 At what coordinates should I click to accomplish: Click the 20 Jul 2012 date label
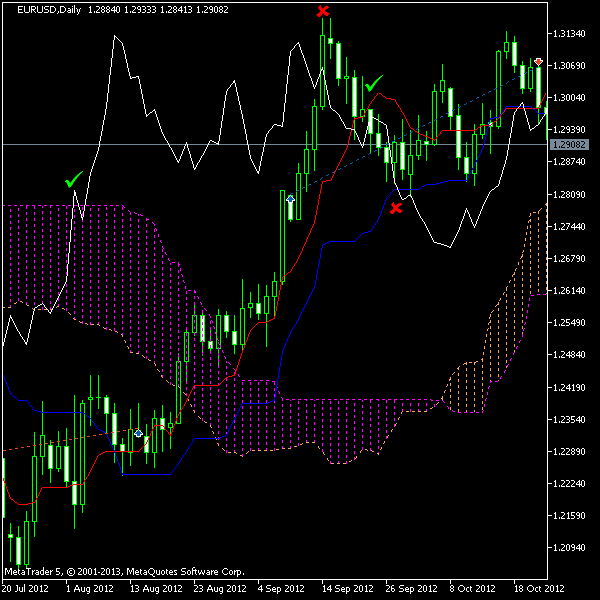pos(26,589)
